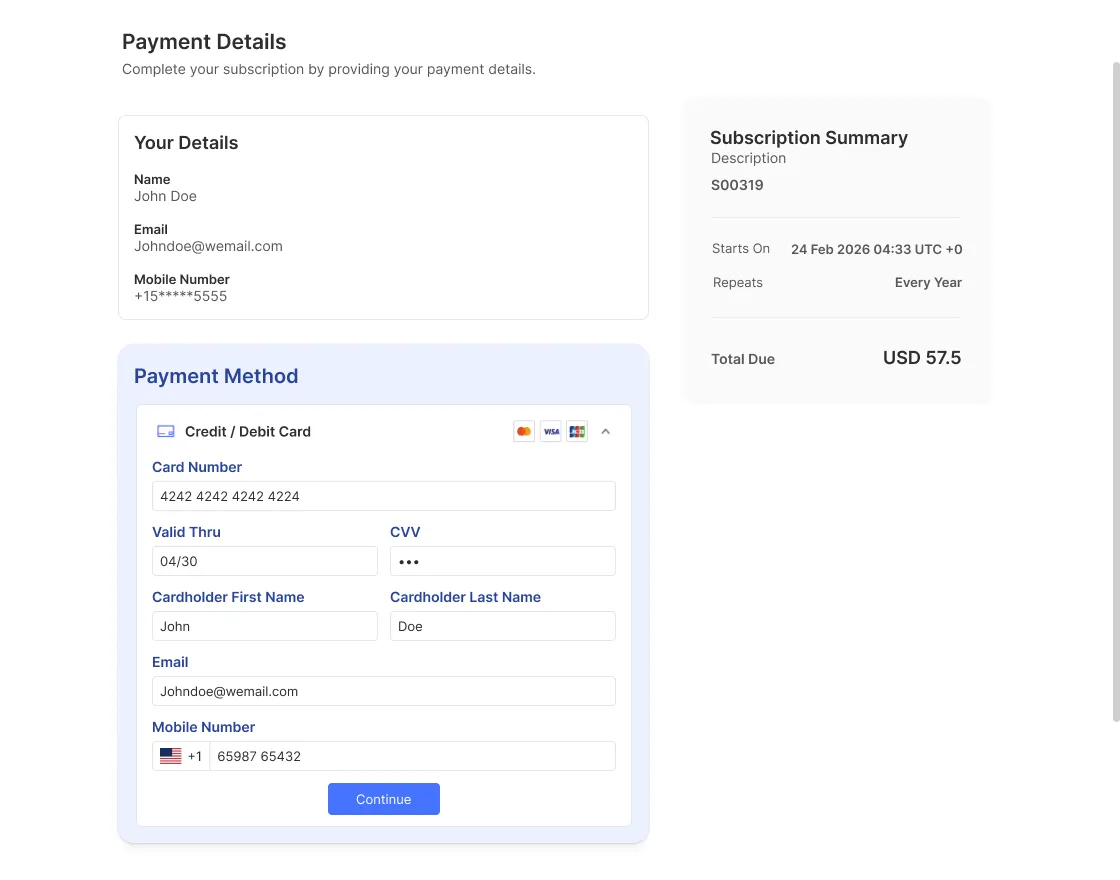Click the Valid Thru expiry field
Viewport: 1120px width, 880px height.
[x=264, y=561]
